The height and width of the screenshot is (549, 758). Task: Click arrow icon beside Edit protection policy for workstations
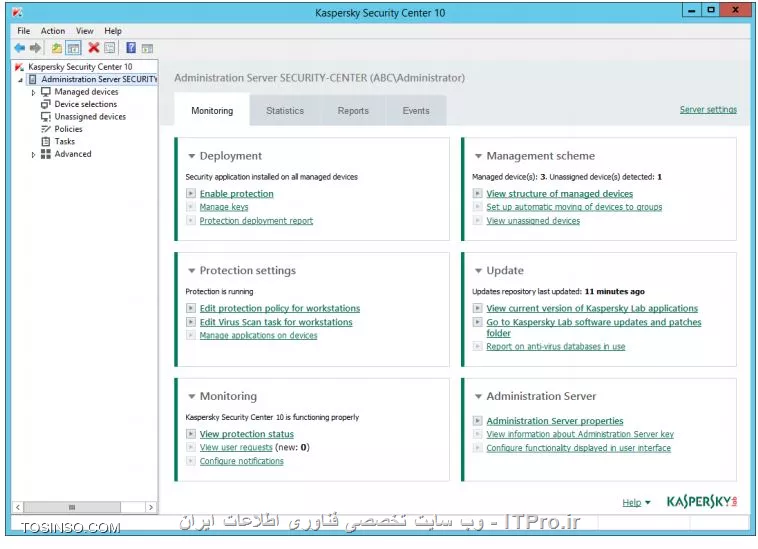tap(191, 308)
